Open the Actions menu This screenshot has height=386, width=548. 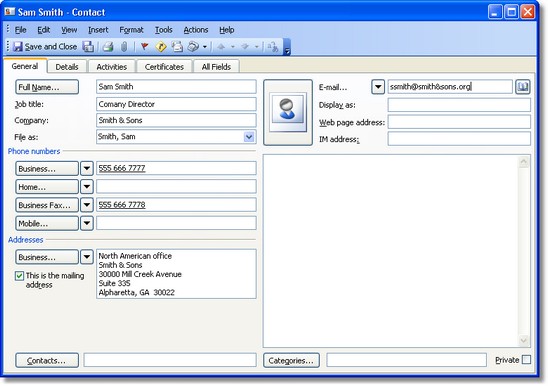pos(196,30)
